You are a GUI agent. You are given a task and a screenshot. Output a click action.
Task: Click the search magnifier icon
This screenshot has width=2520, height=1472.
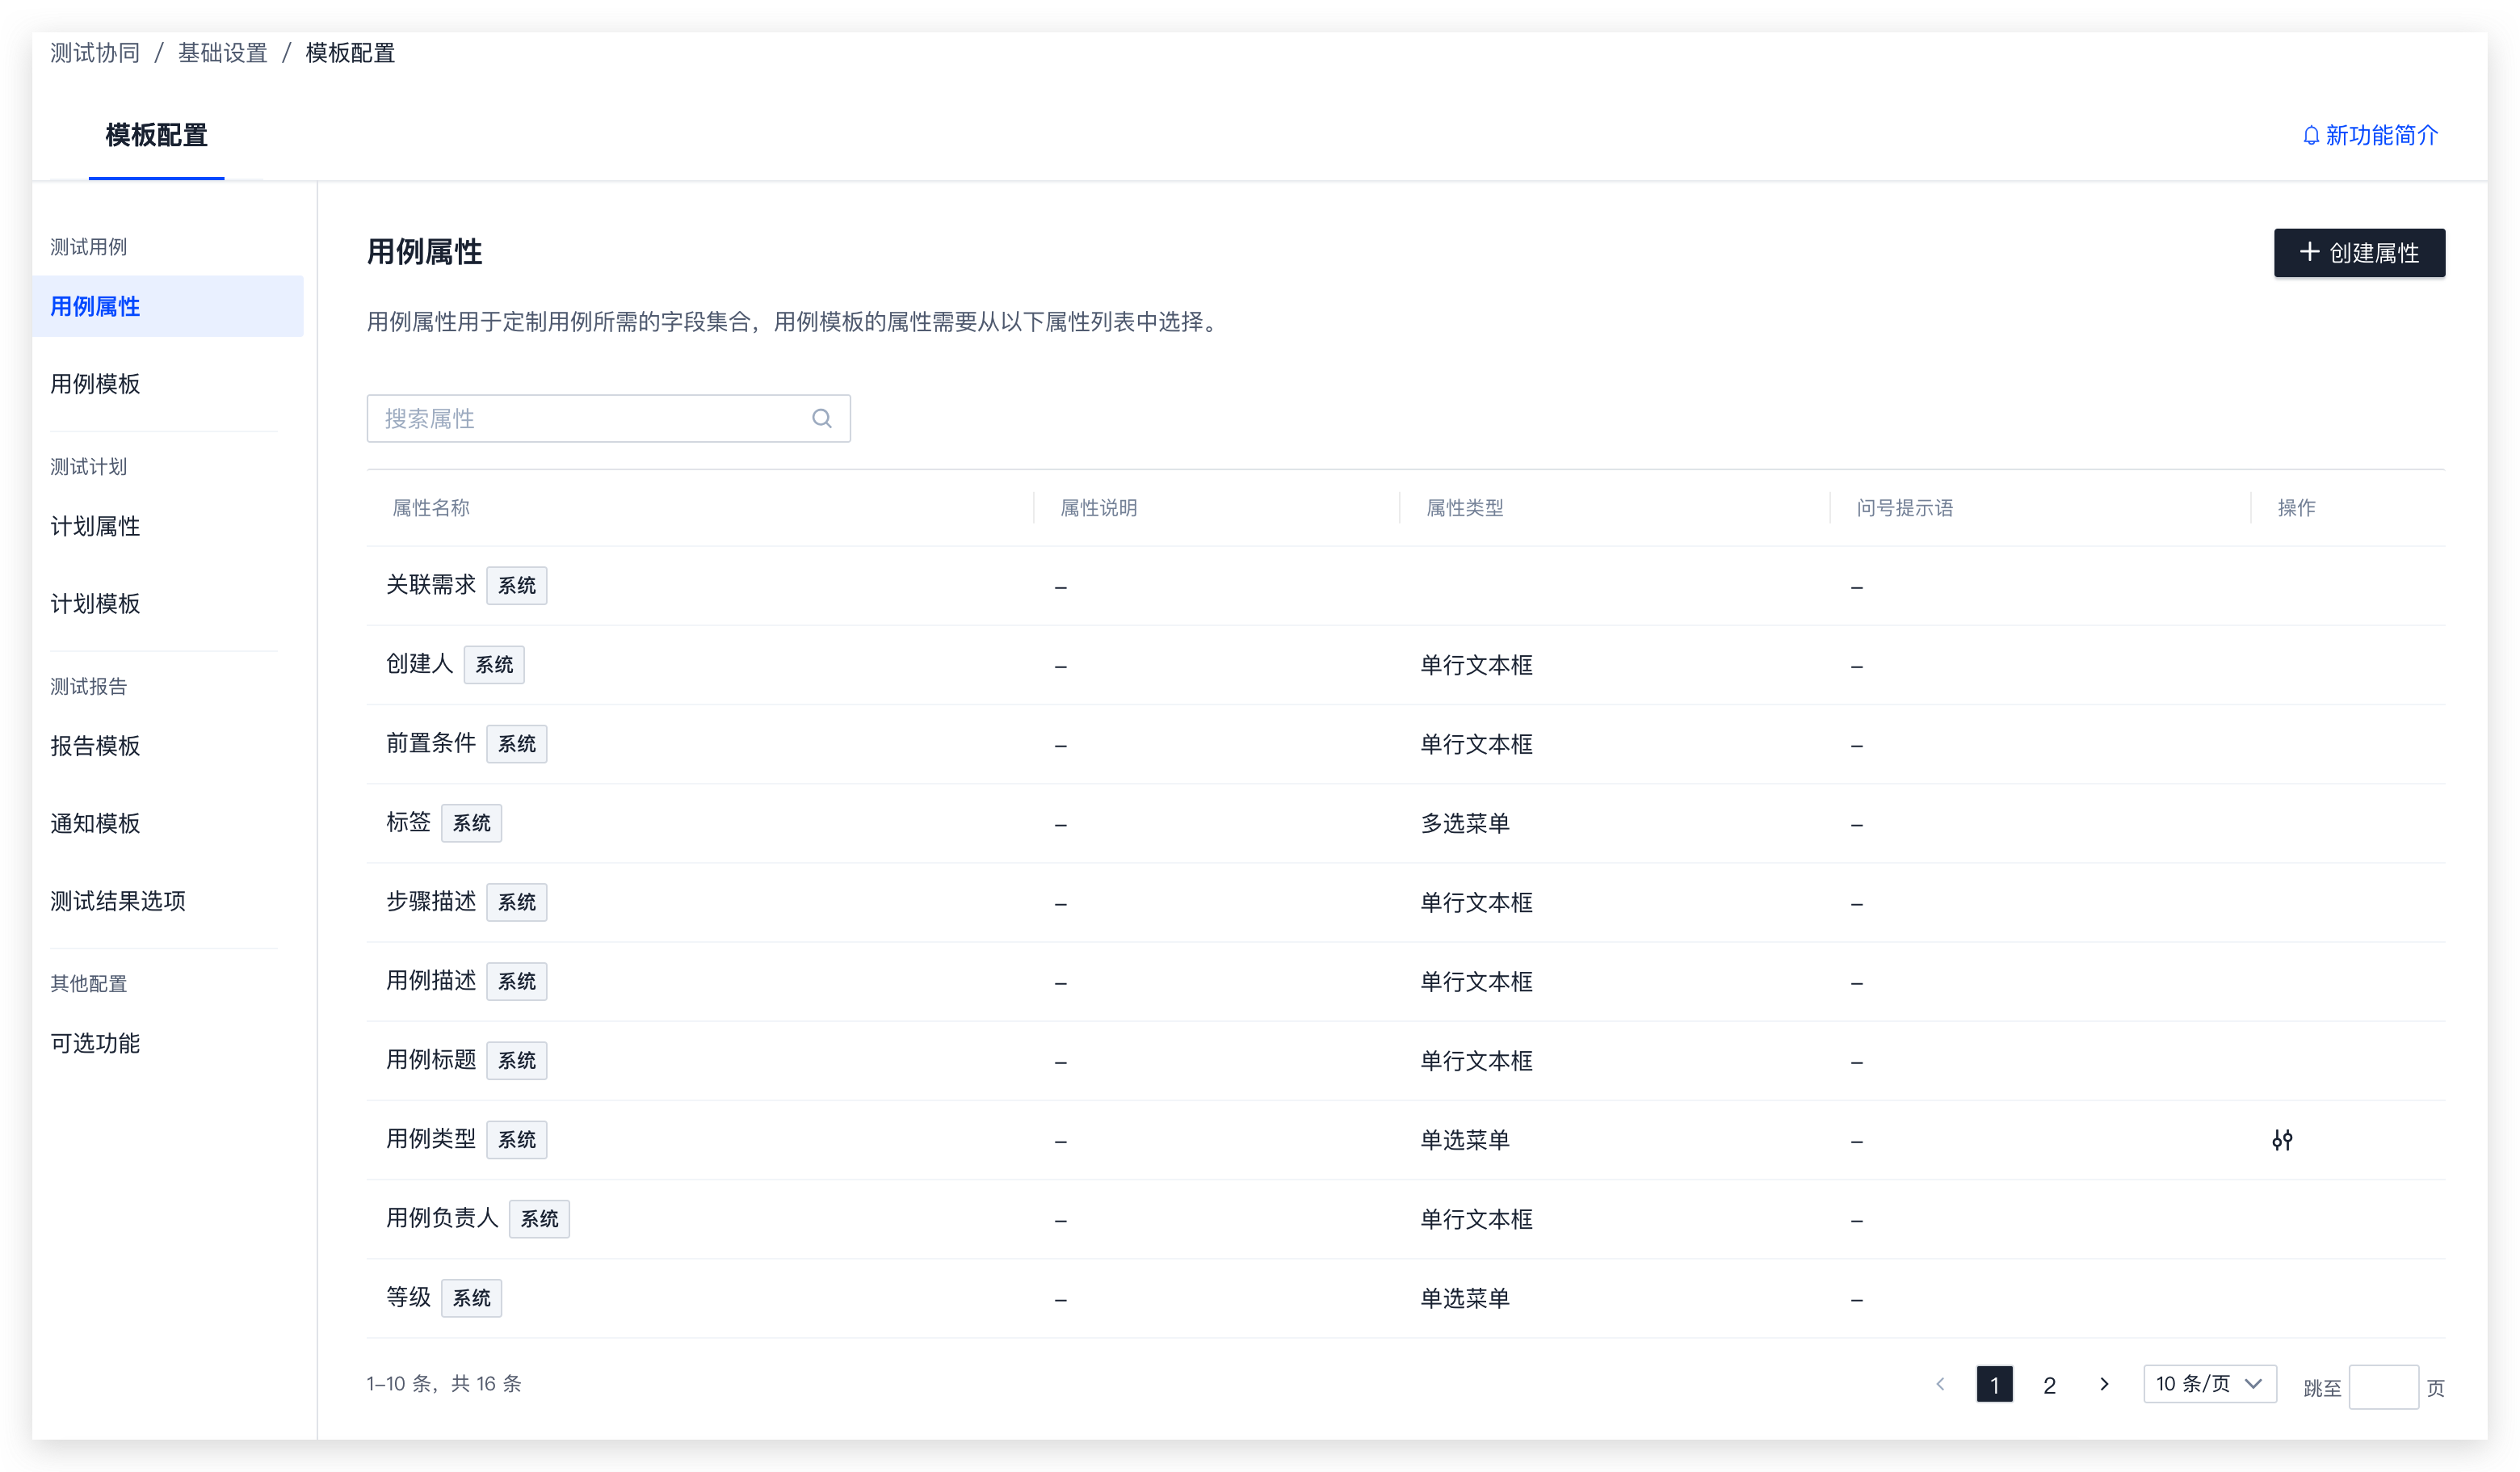tap(822, 419)
